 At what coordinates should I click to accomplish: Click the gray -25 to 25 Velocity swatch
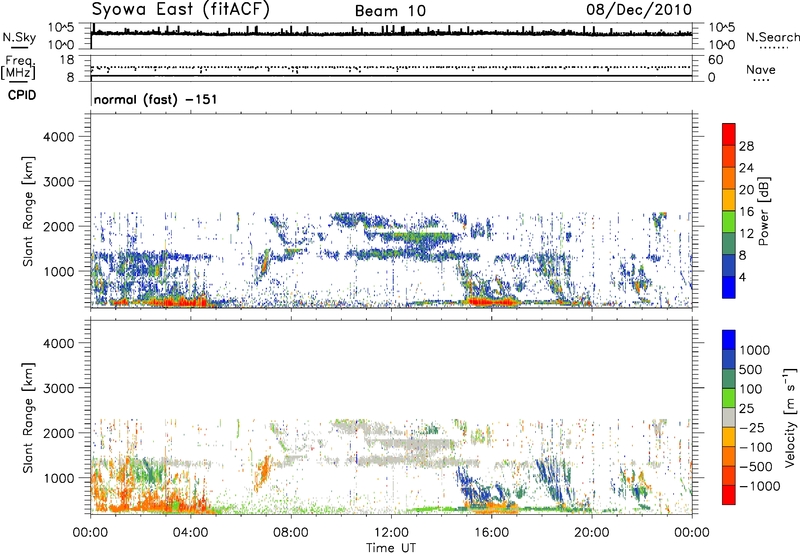(x=729, y=418)
